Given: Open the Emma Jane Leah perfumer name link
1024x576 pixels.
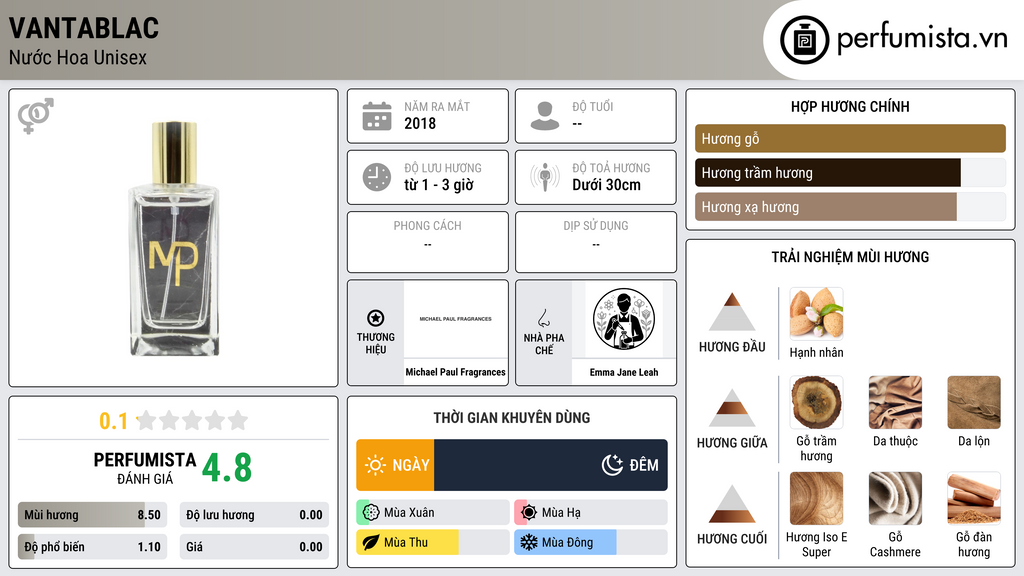Looking at the screenshot, I should (624, 372).
